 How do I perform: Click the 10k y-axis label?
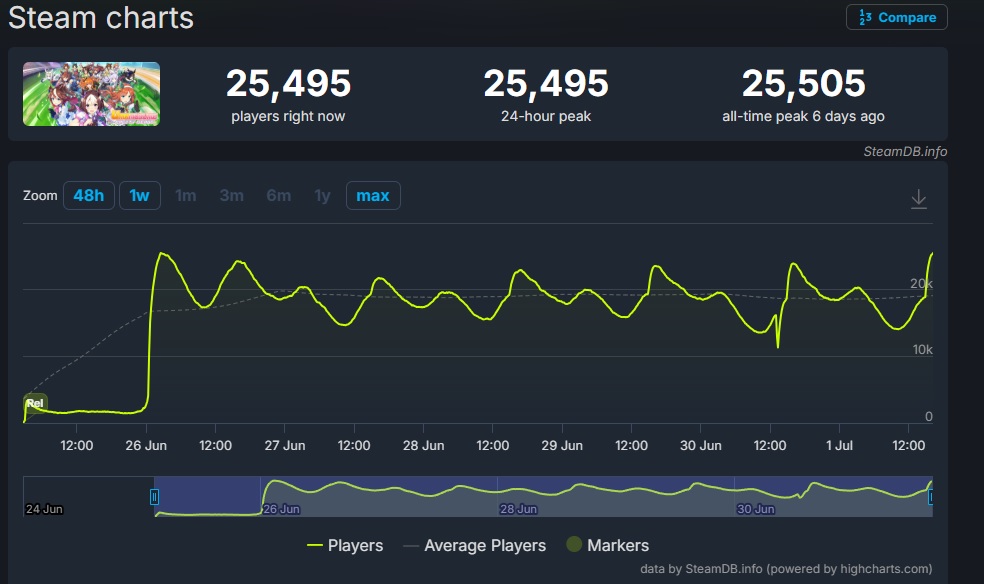(922, 349)
